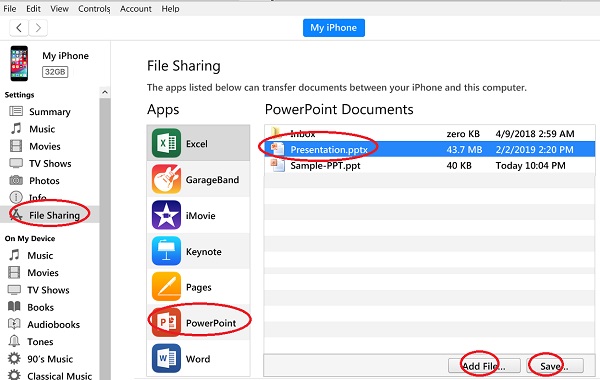Viewport: 600px width, 380px height.
Task: Click the TV Shows screen icon under Settings
Action: pos(16,163)
